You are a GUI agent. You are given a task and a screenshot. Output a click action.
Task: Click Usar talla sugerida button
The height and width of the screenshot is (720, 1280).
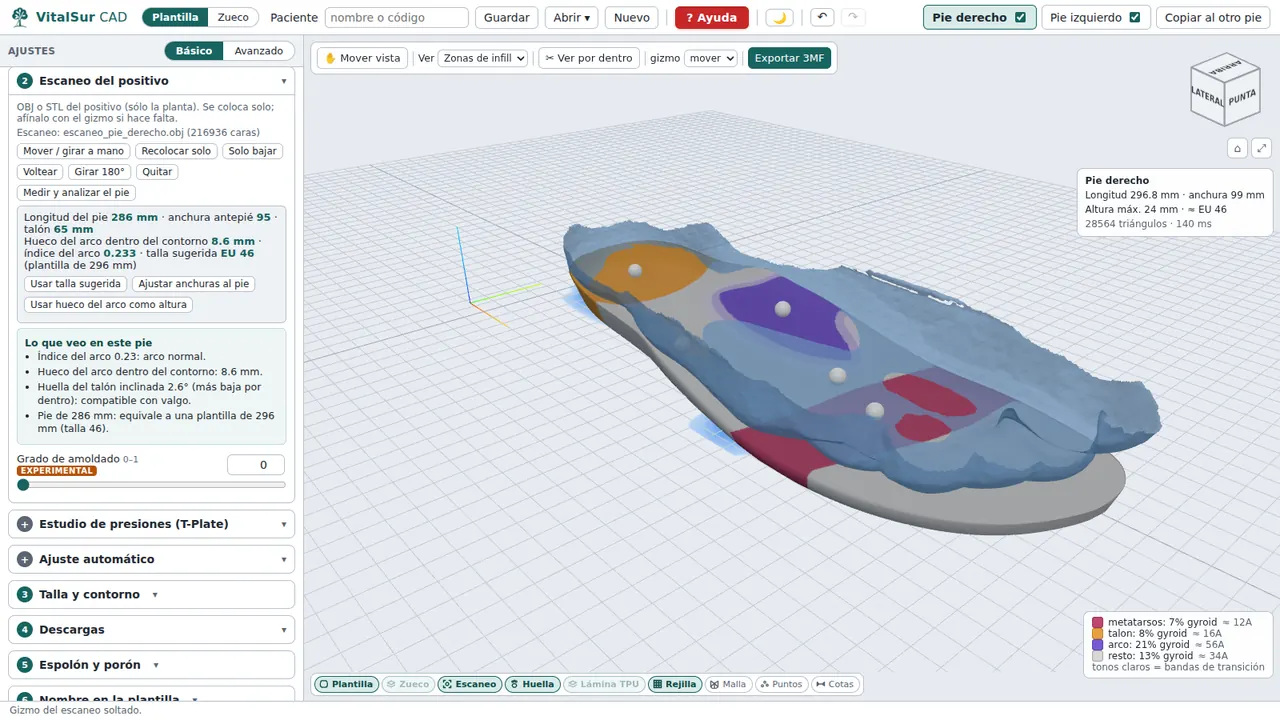[x=75, y=284]
